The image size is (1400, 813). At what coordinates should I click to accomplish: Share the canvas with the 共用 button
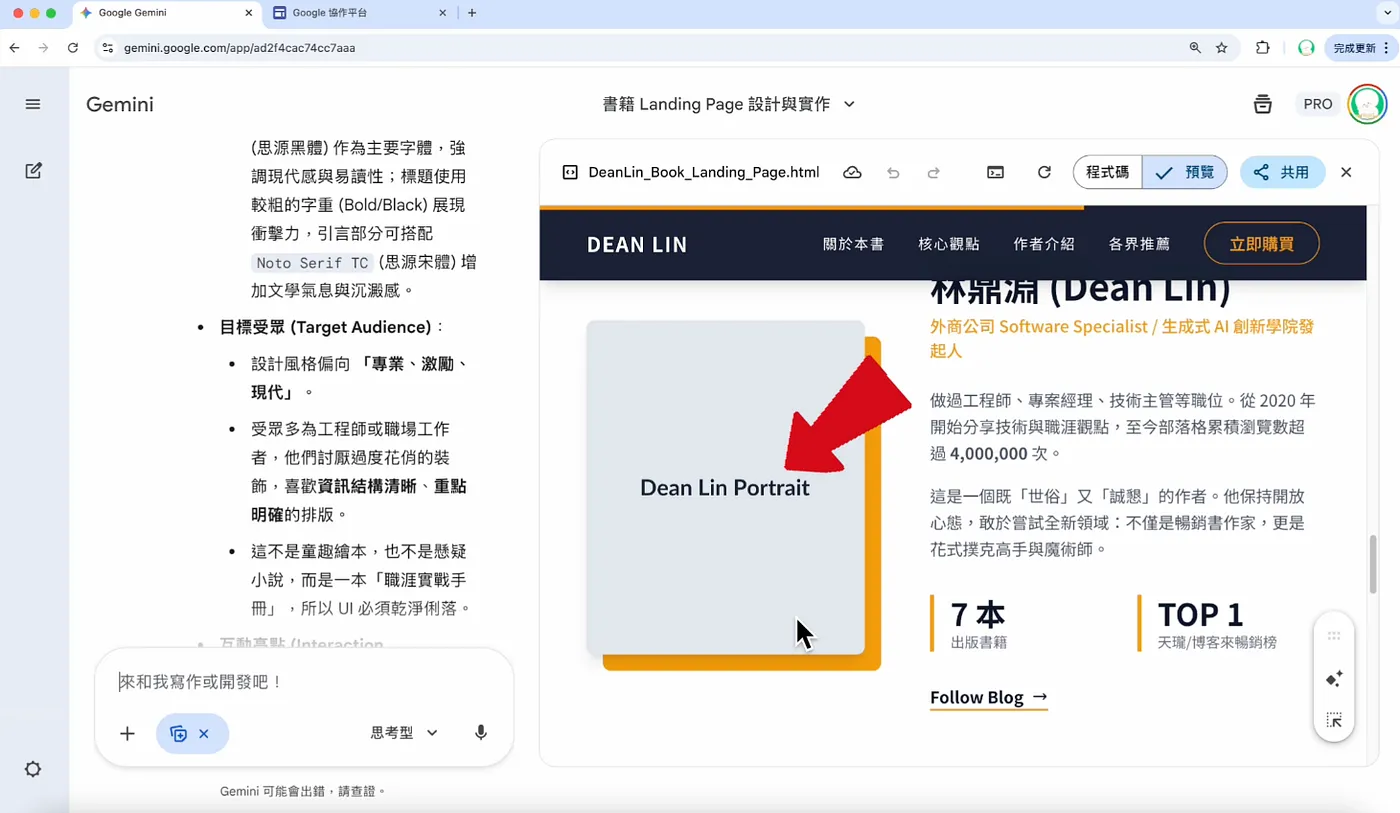click(1282, 172)
